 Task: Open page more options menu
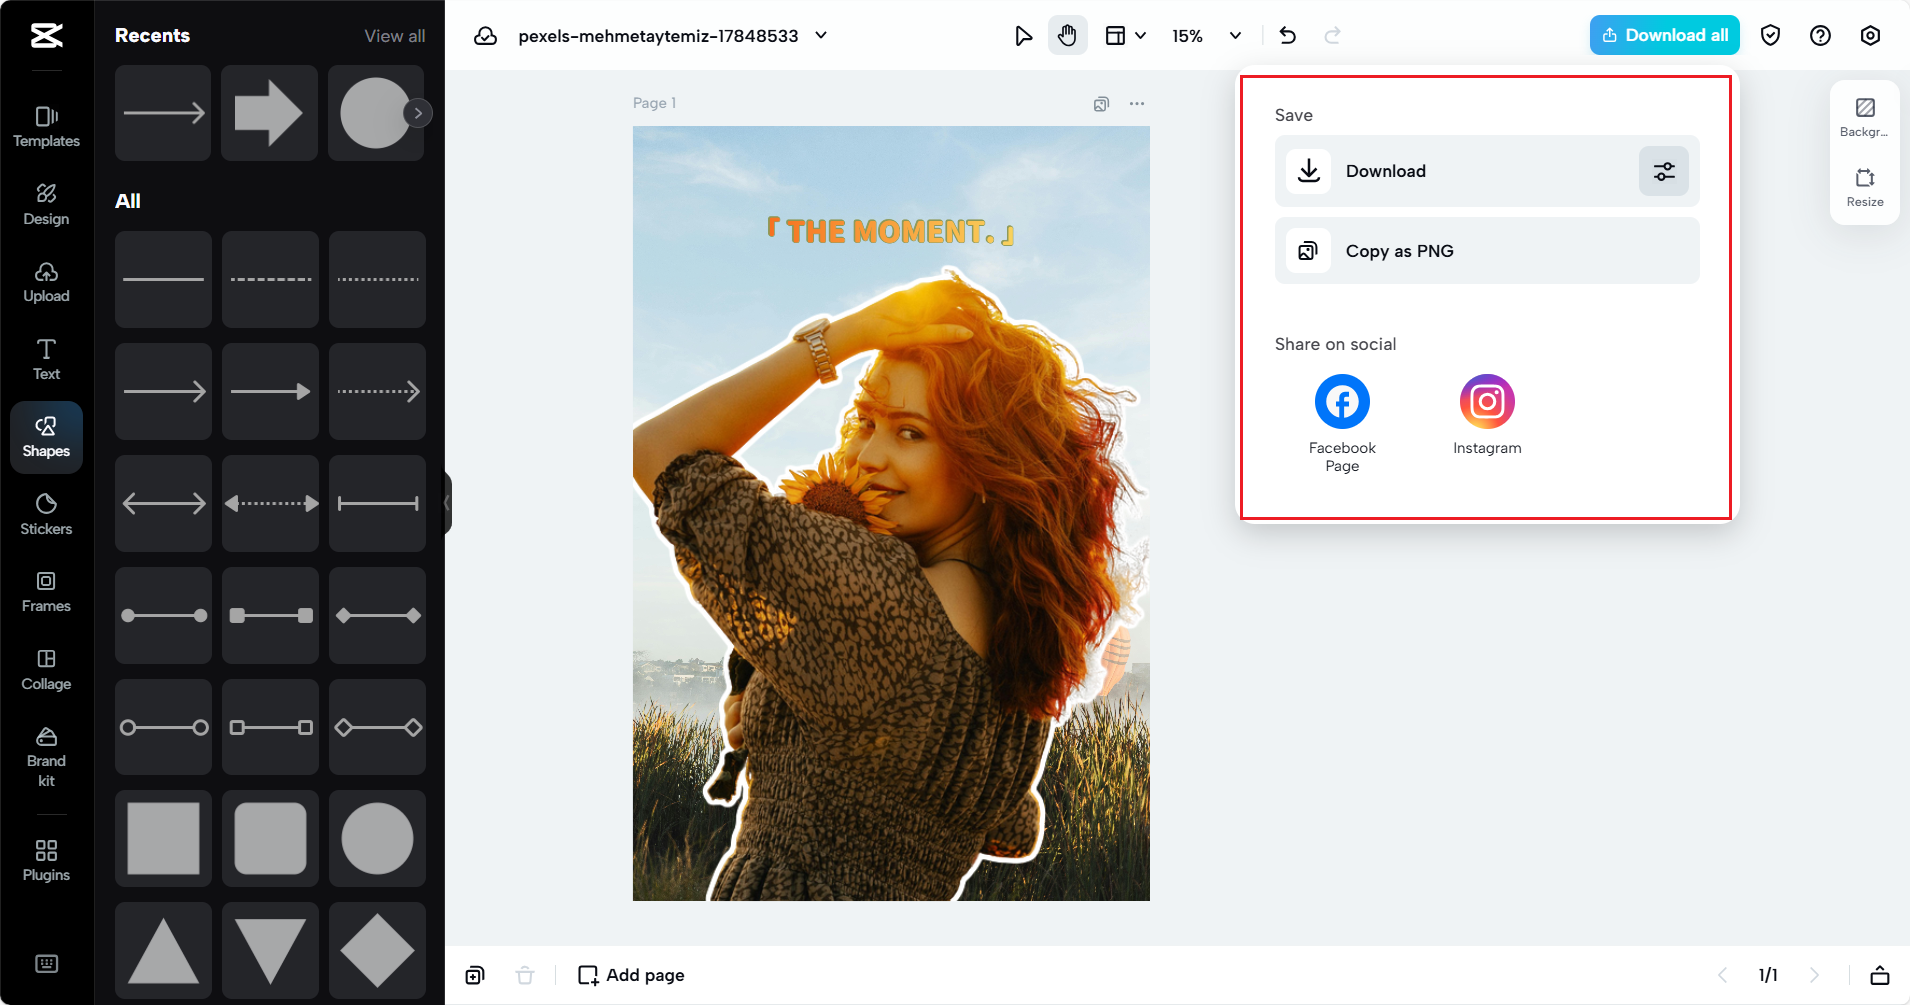pyautogui.click(x=1137, y=103)
